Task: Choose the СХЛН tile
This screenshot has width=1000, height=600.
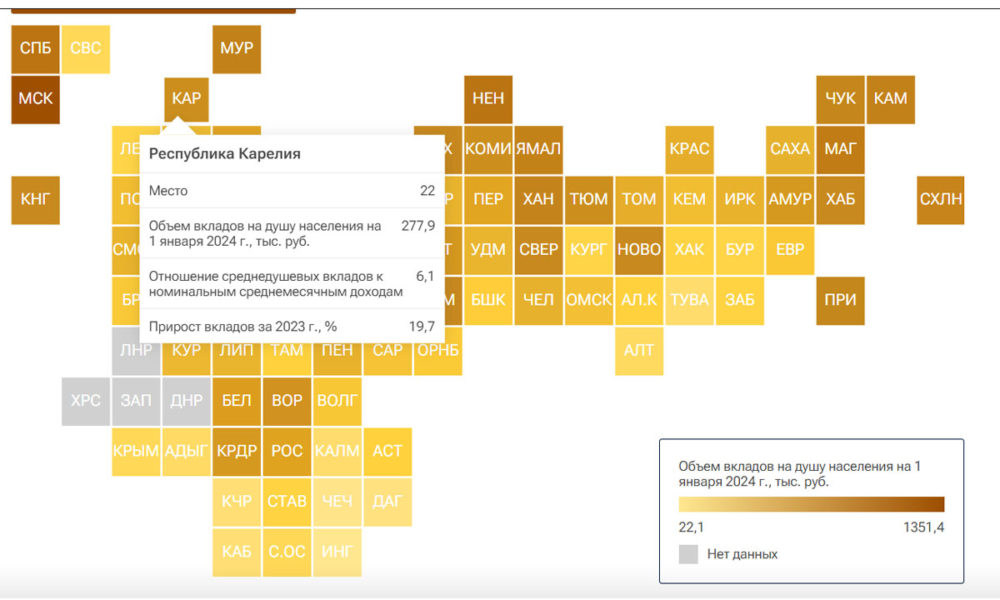Action: click(941, 200)
